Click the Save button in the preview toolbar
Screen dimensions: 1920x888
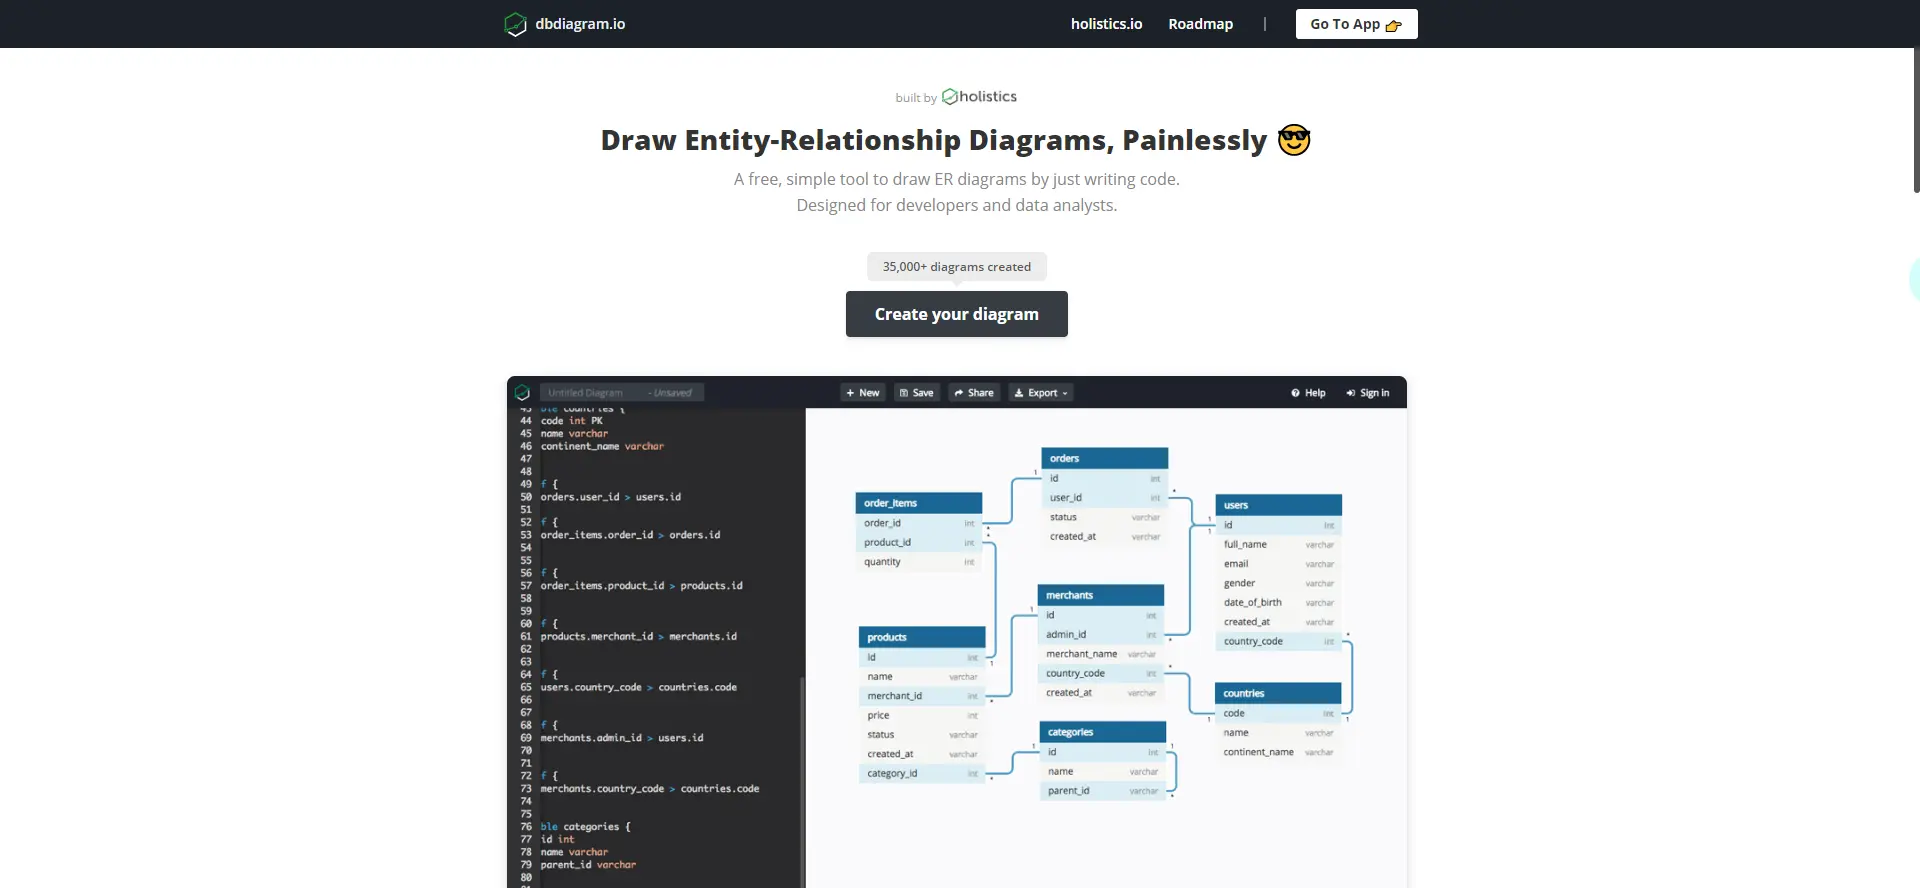pyautogui.click(x=917, y=393)
